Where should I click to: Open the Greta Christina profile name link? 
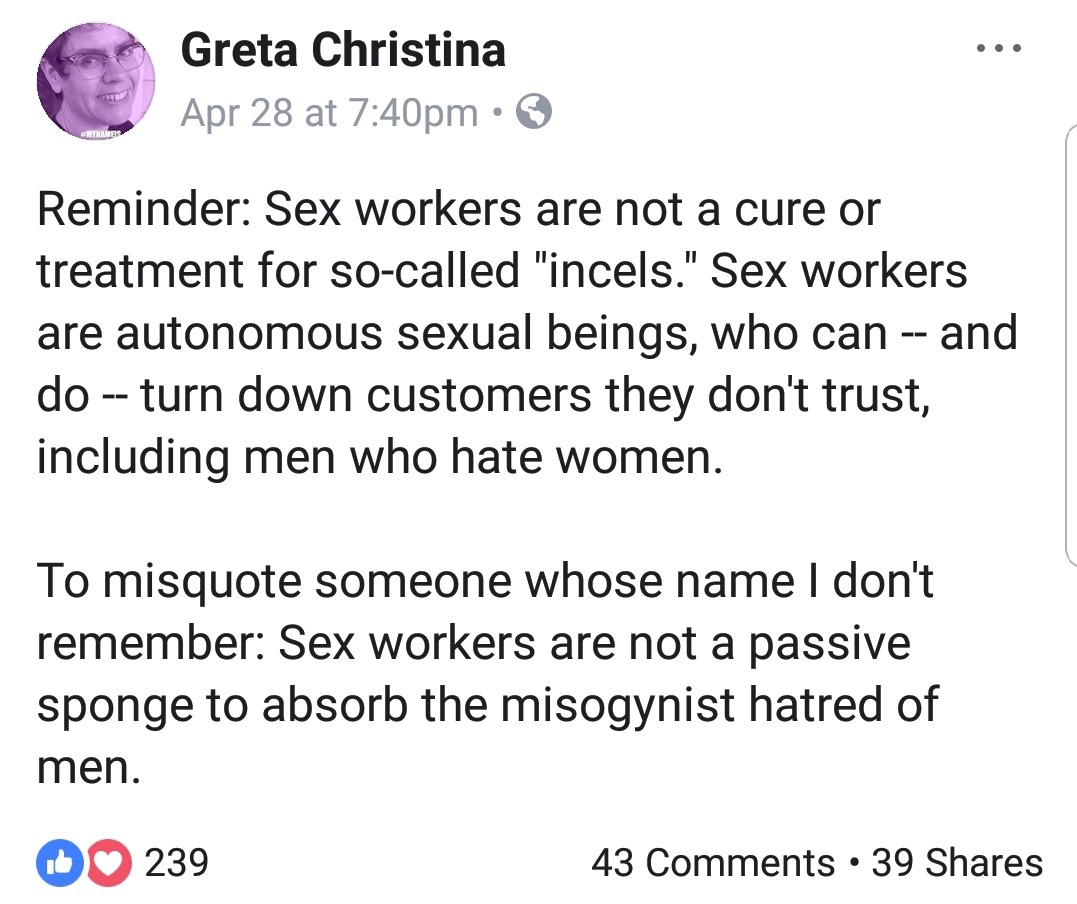tap(342, 50)
